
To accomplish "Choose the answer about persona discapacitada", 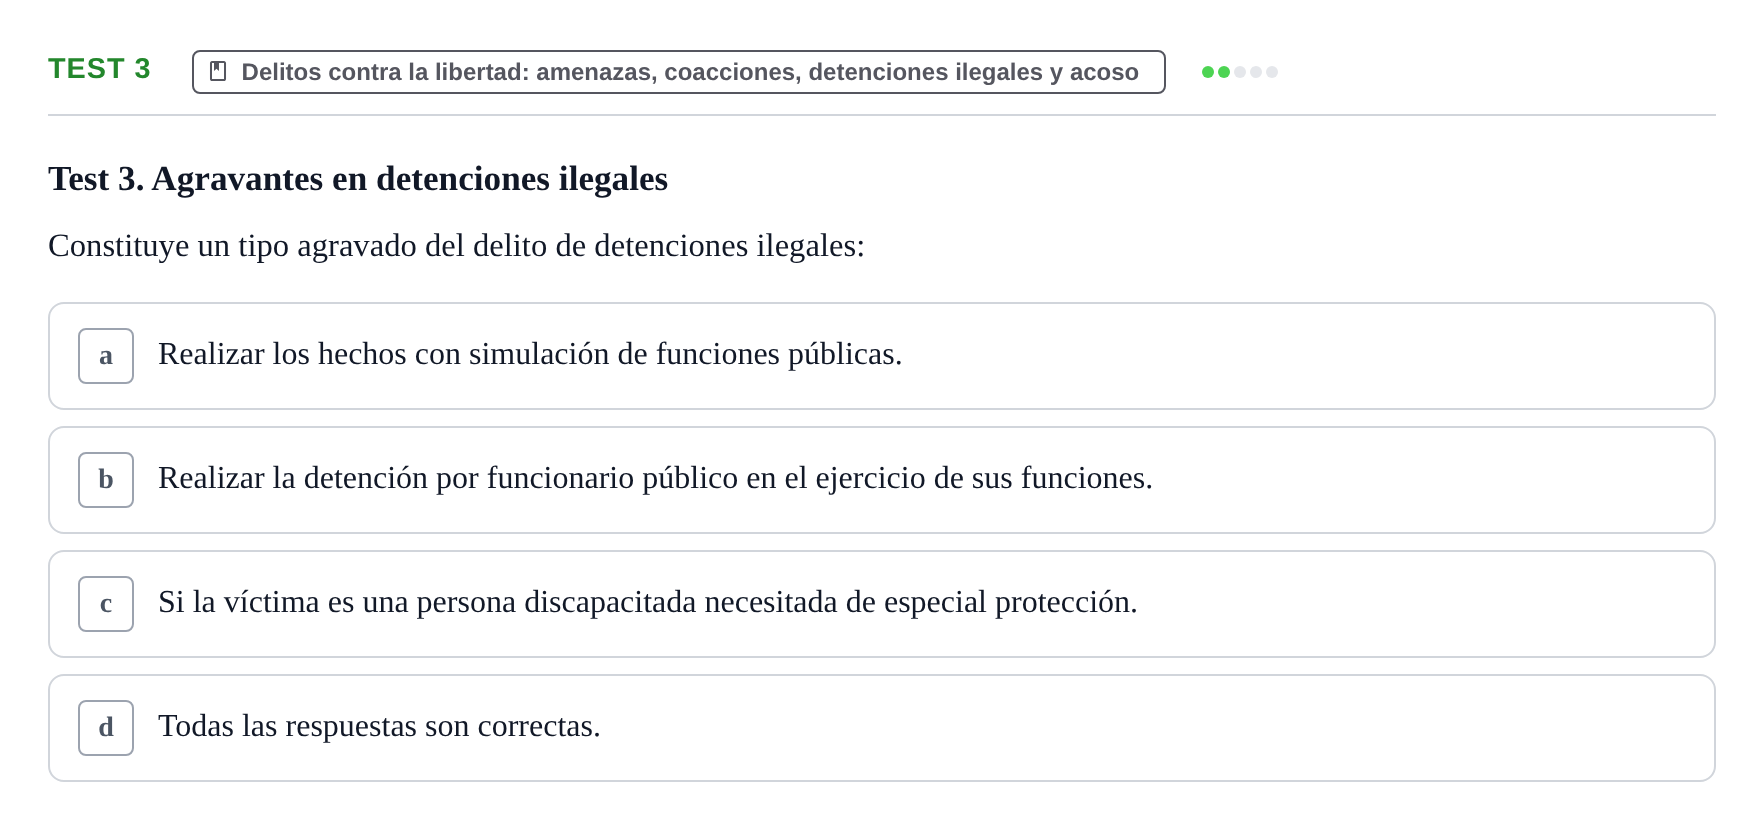I will tap(648, 602).
